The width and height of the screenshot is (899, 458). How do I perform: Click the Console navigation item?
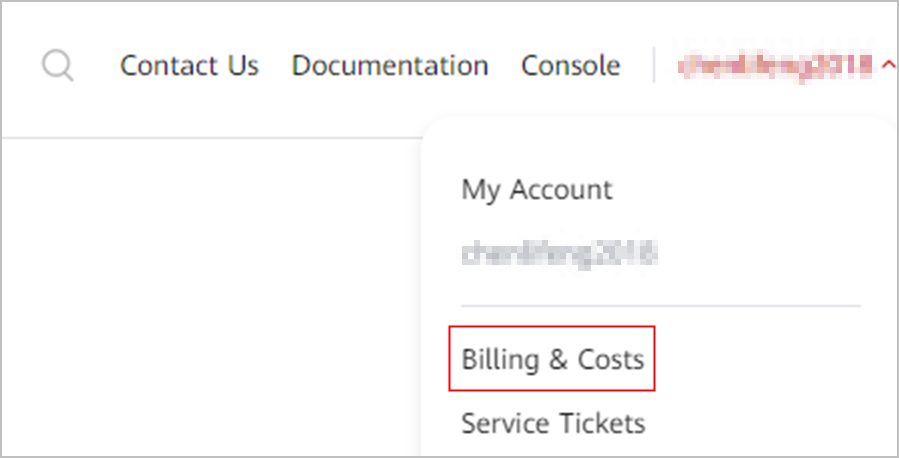570,66
